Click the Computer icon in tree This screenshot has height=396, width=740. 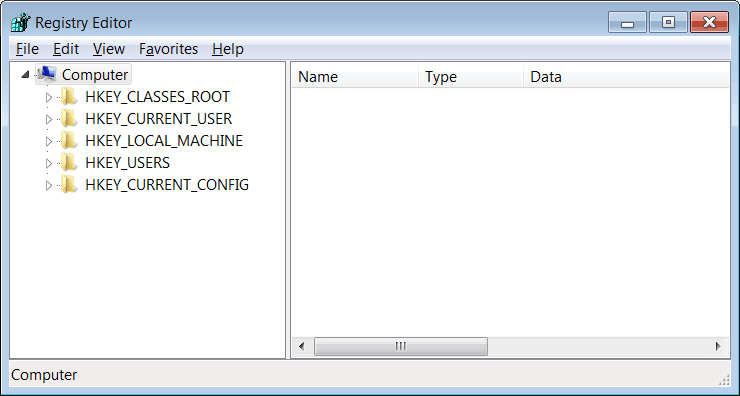click(47, 75)
